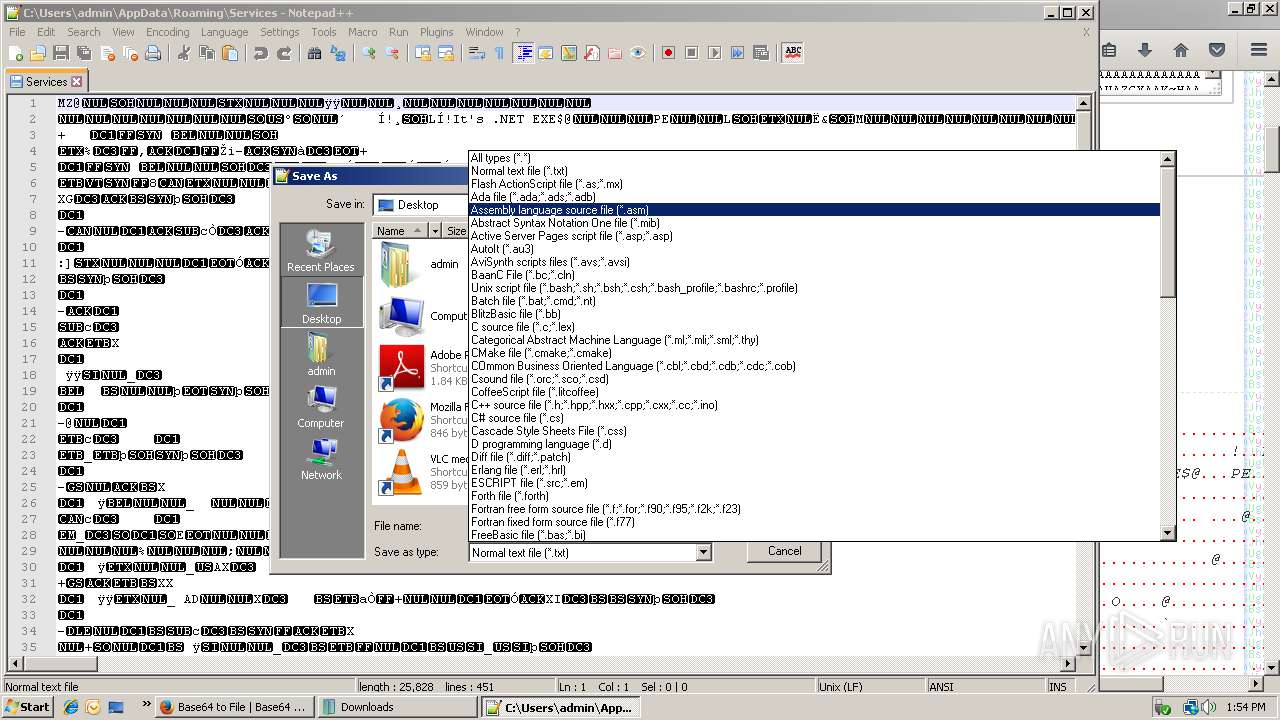Click the Replace toolbar icon

pos(338,53)
